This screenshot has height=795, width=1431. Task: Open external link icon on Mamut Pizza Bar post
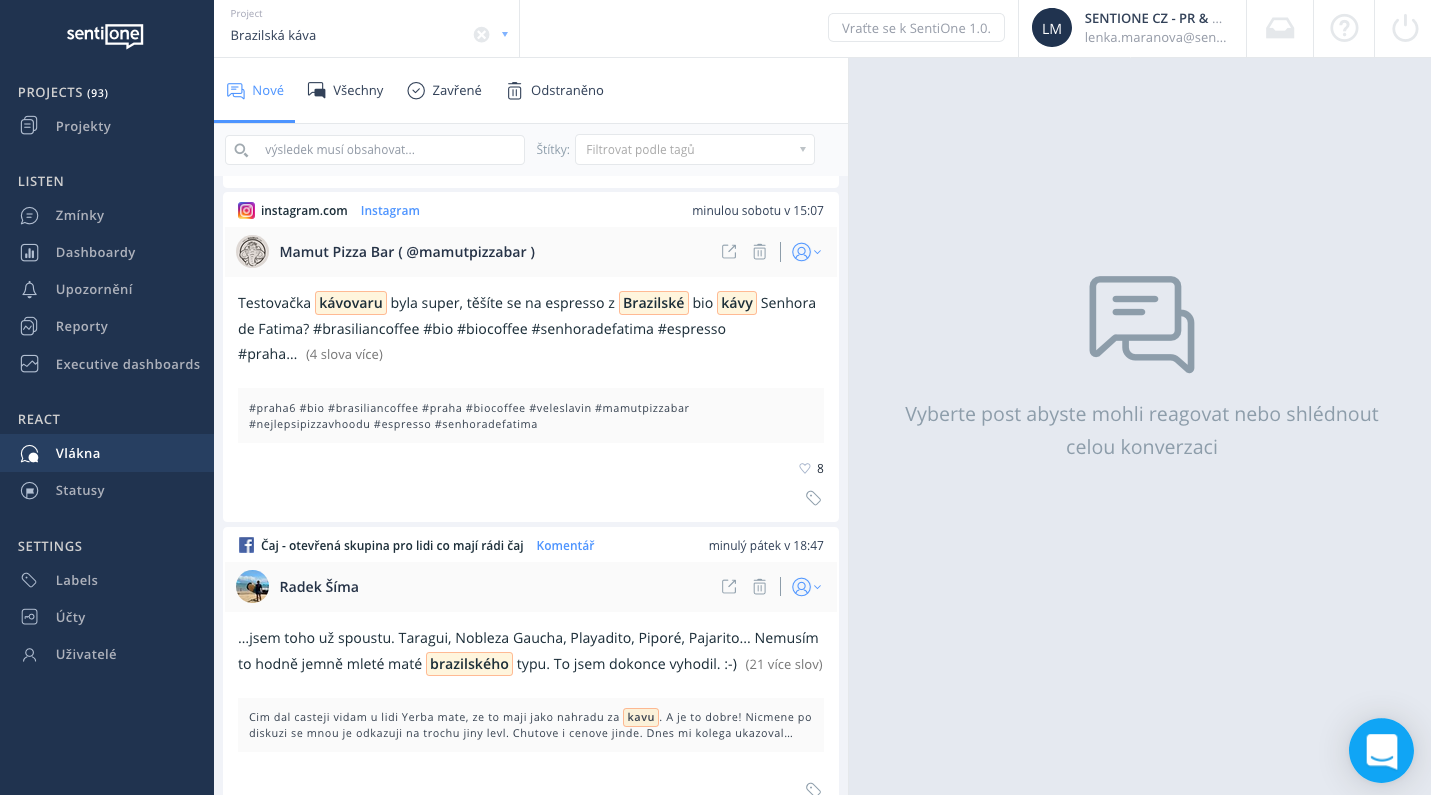point(729,252)
